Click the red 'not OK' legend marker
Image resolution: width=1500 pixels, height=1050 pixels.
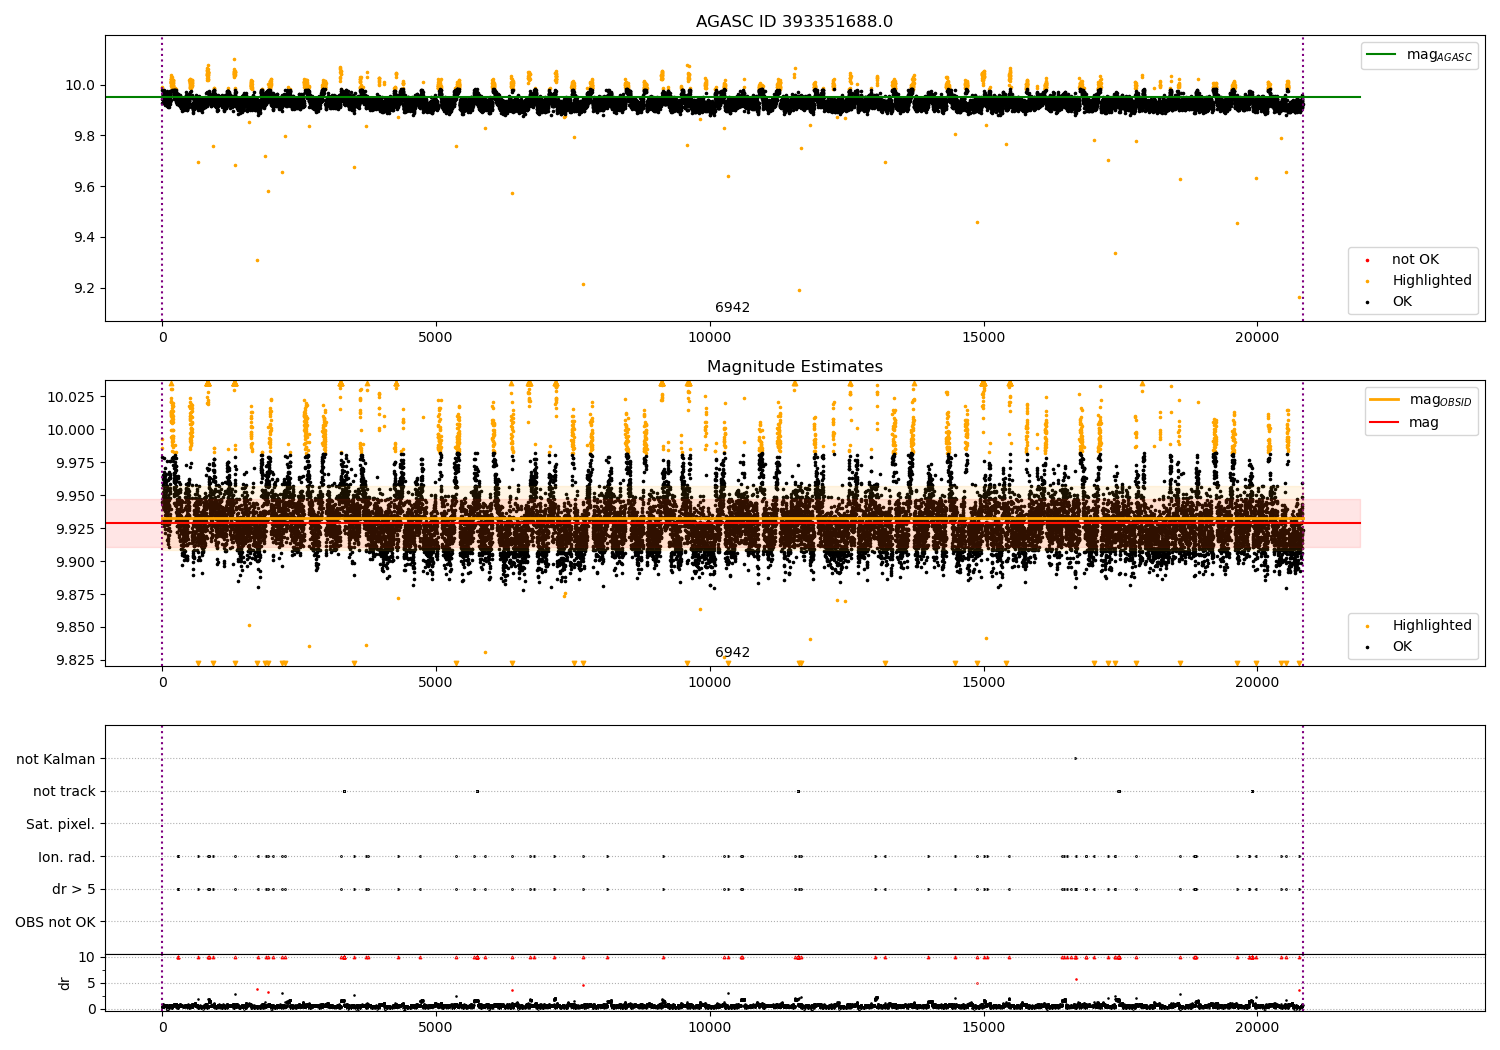coord(1367,261)
